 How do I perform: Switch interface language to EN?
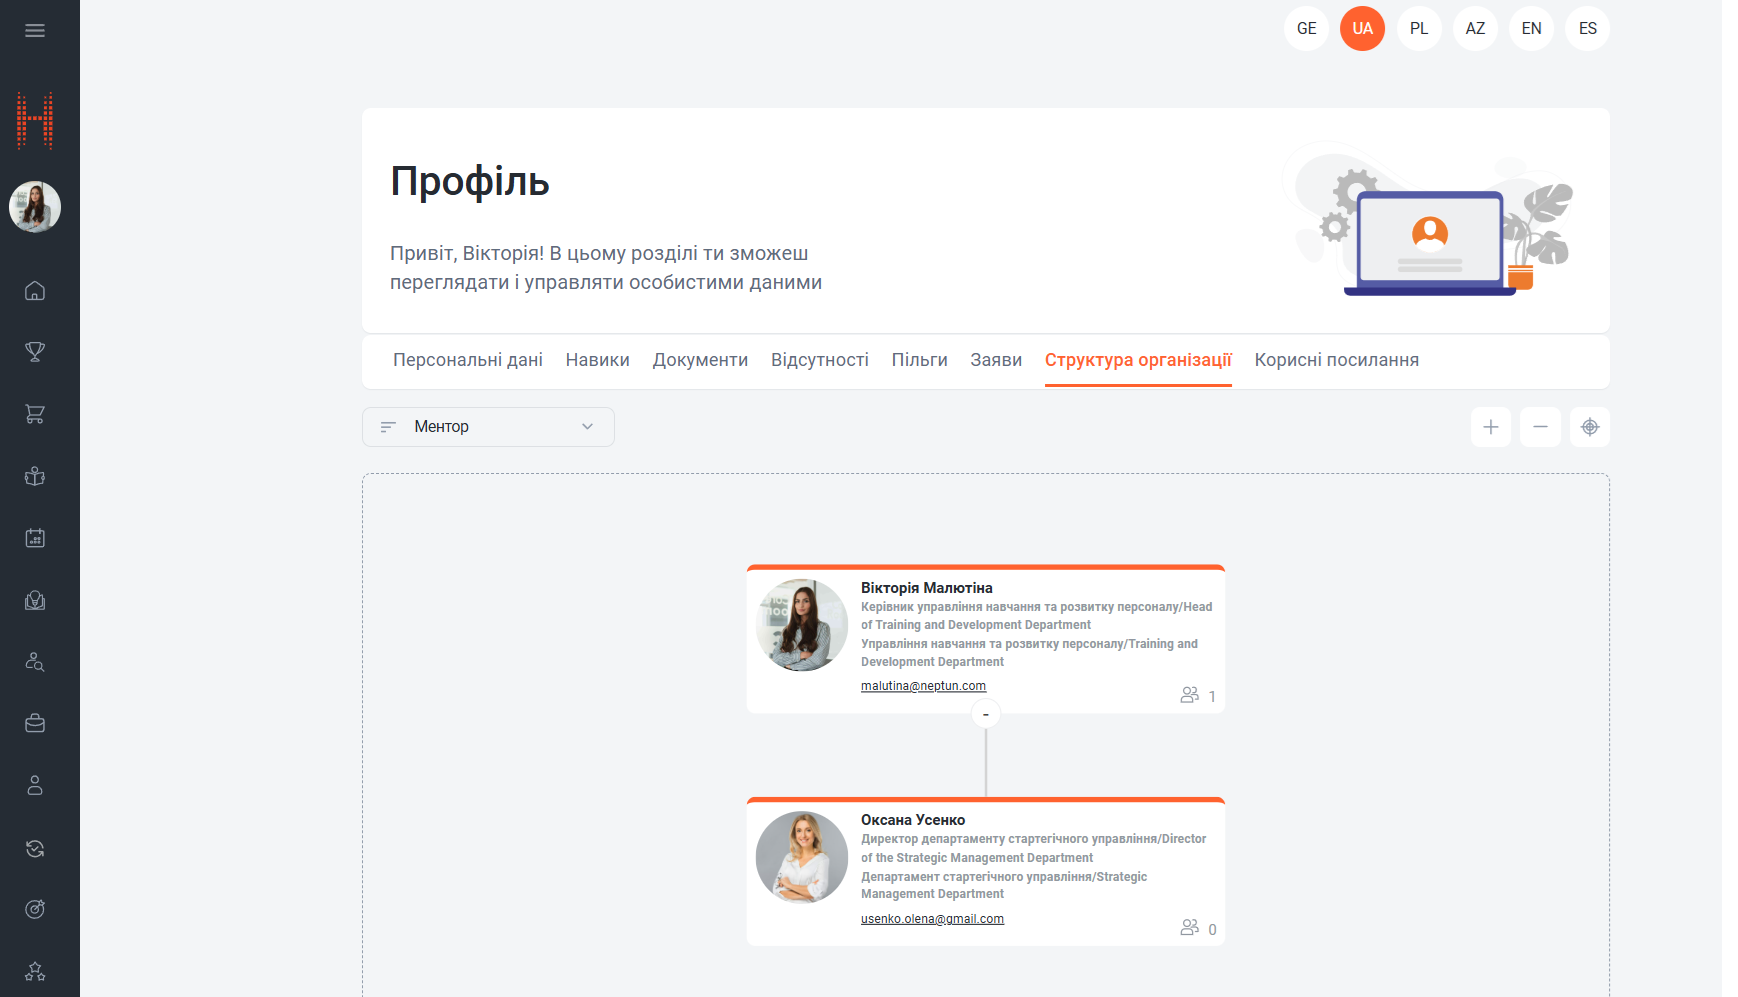click(1530, 28)
